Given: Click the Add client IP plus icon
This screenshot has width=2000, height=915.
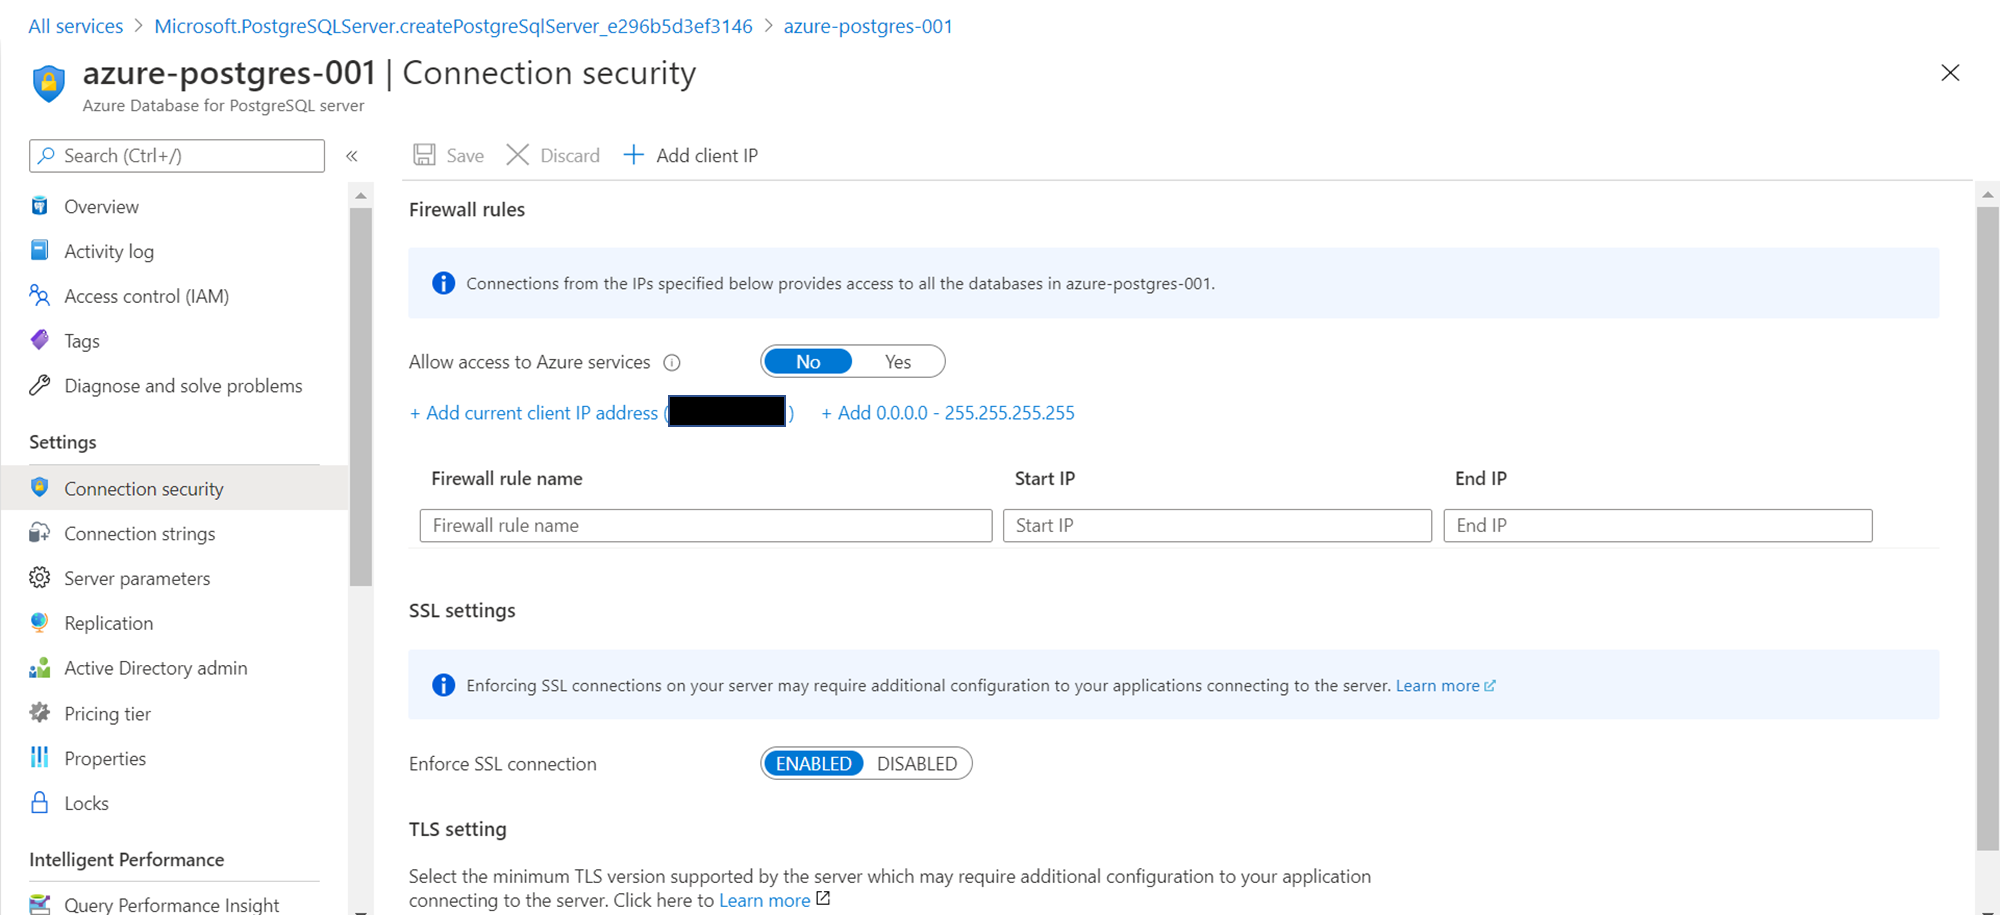Looking at the screenshot, I should [634, 155].
